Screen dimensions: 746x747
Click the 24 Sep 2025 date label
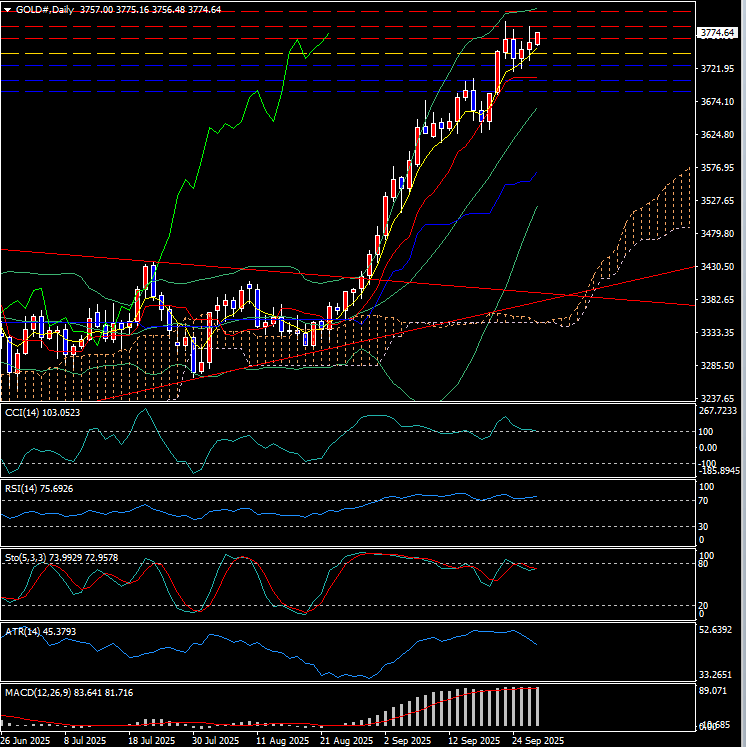534,741
